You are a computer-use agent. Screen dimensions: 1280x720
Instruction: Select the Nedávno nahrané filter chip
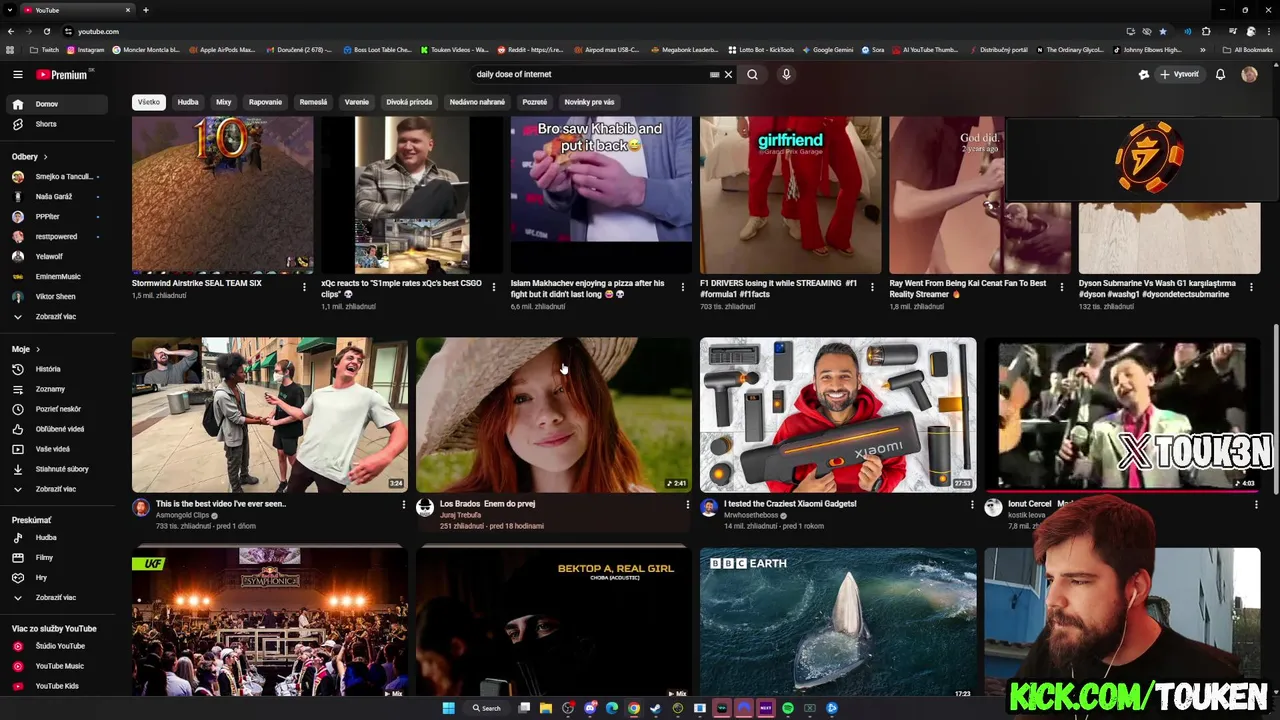click(x=477, y=102)
